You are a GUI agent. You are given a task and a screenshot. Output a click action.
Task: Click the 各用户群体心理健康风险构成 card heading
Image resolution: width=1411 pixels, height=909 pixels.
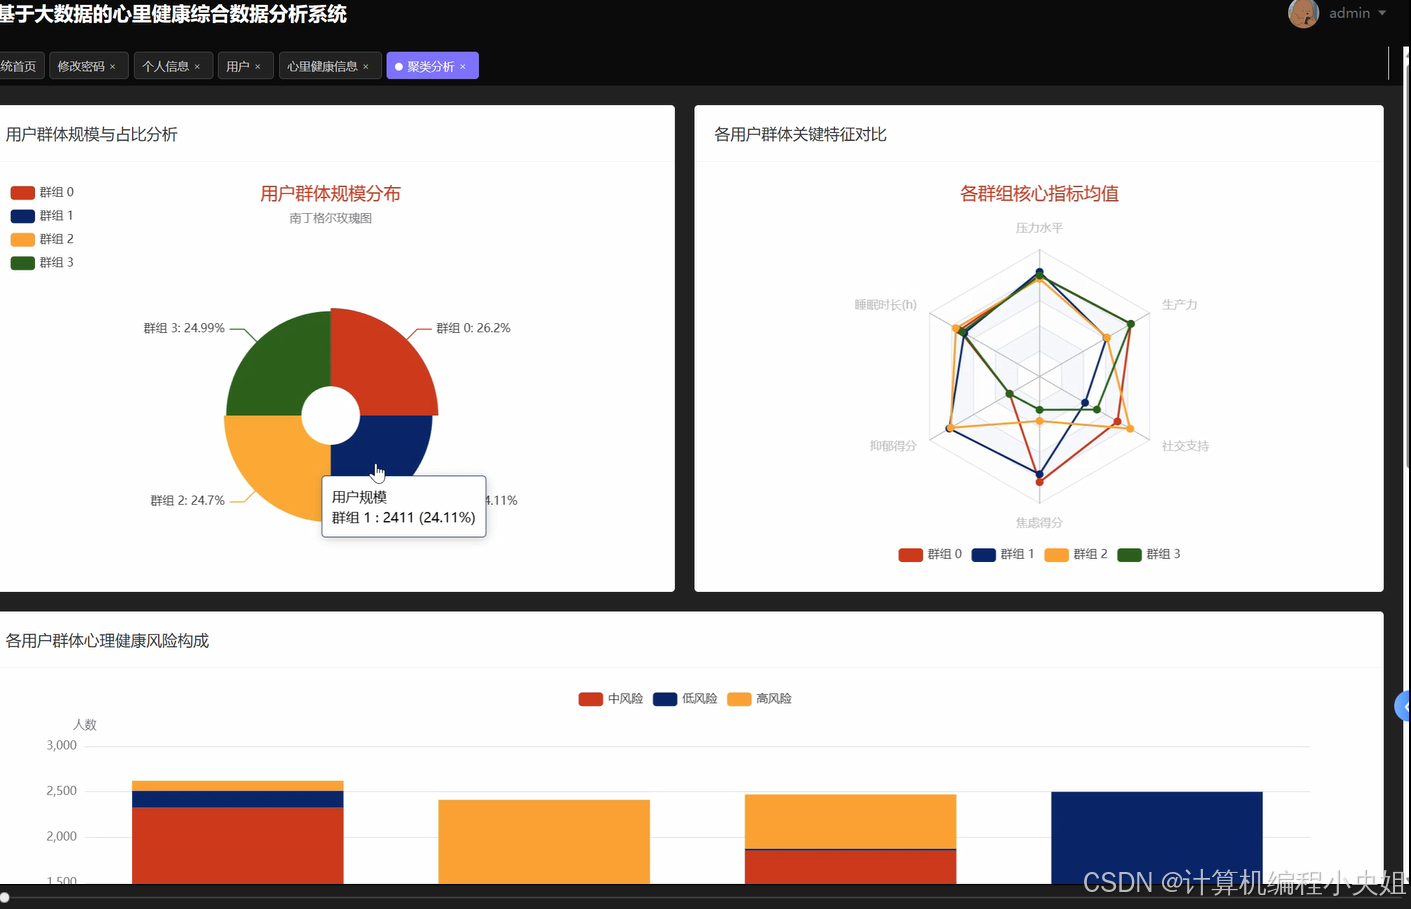click(x=107, y=641)
